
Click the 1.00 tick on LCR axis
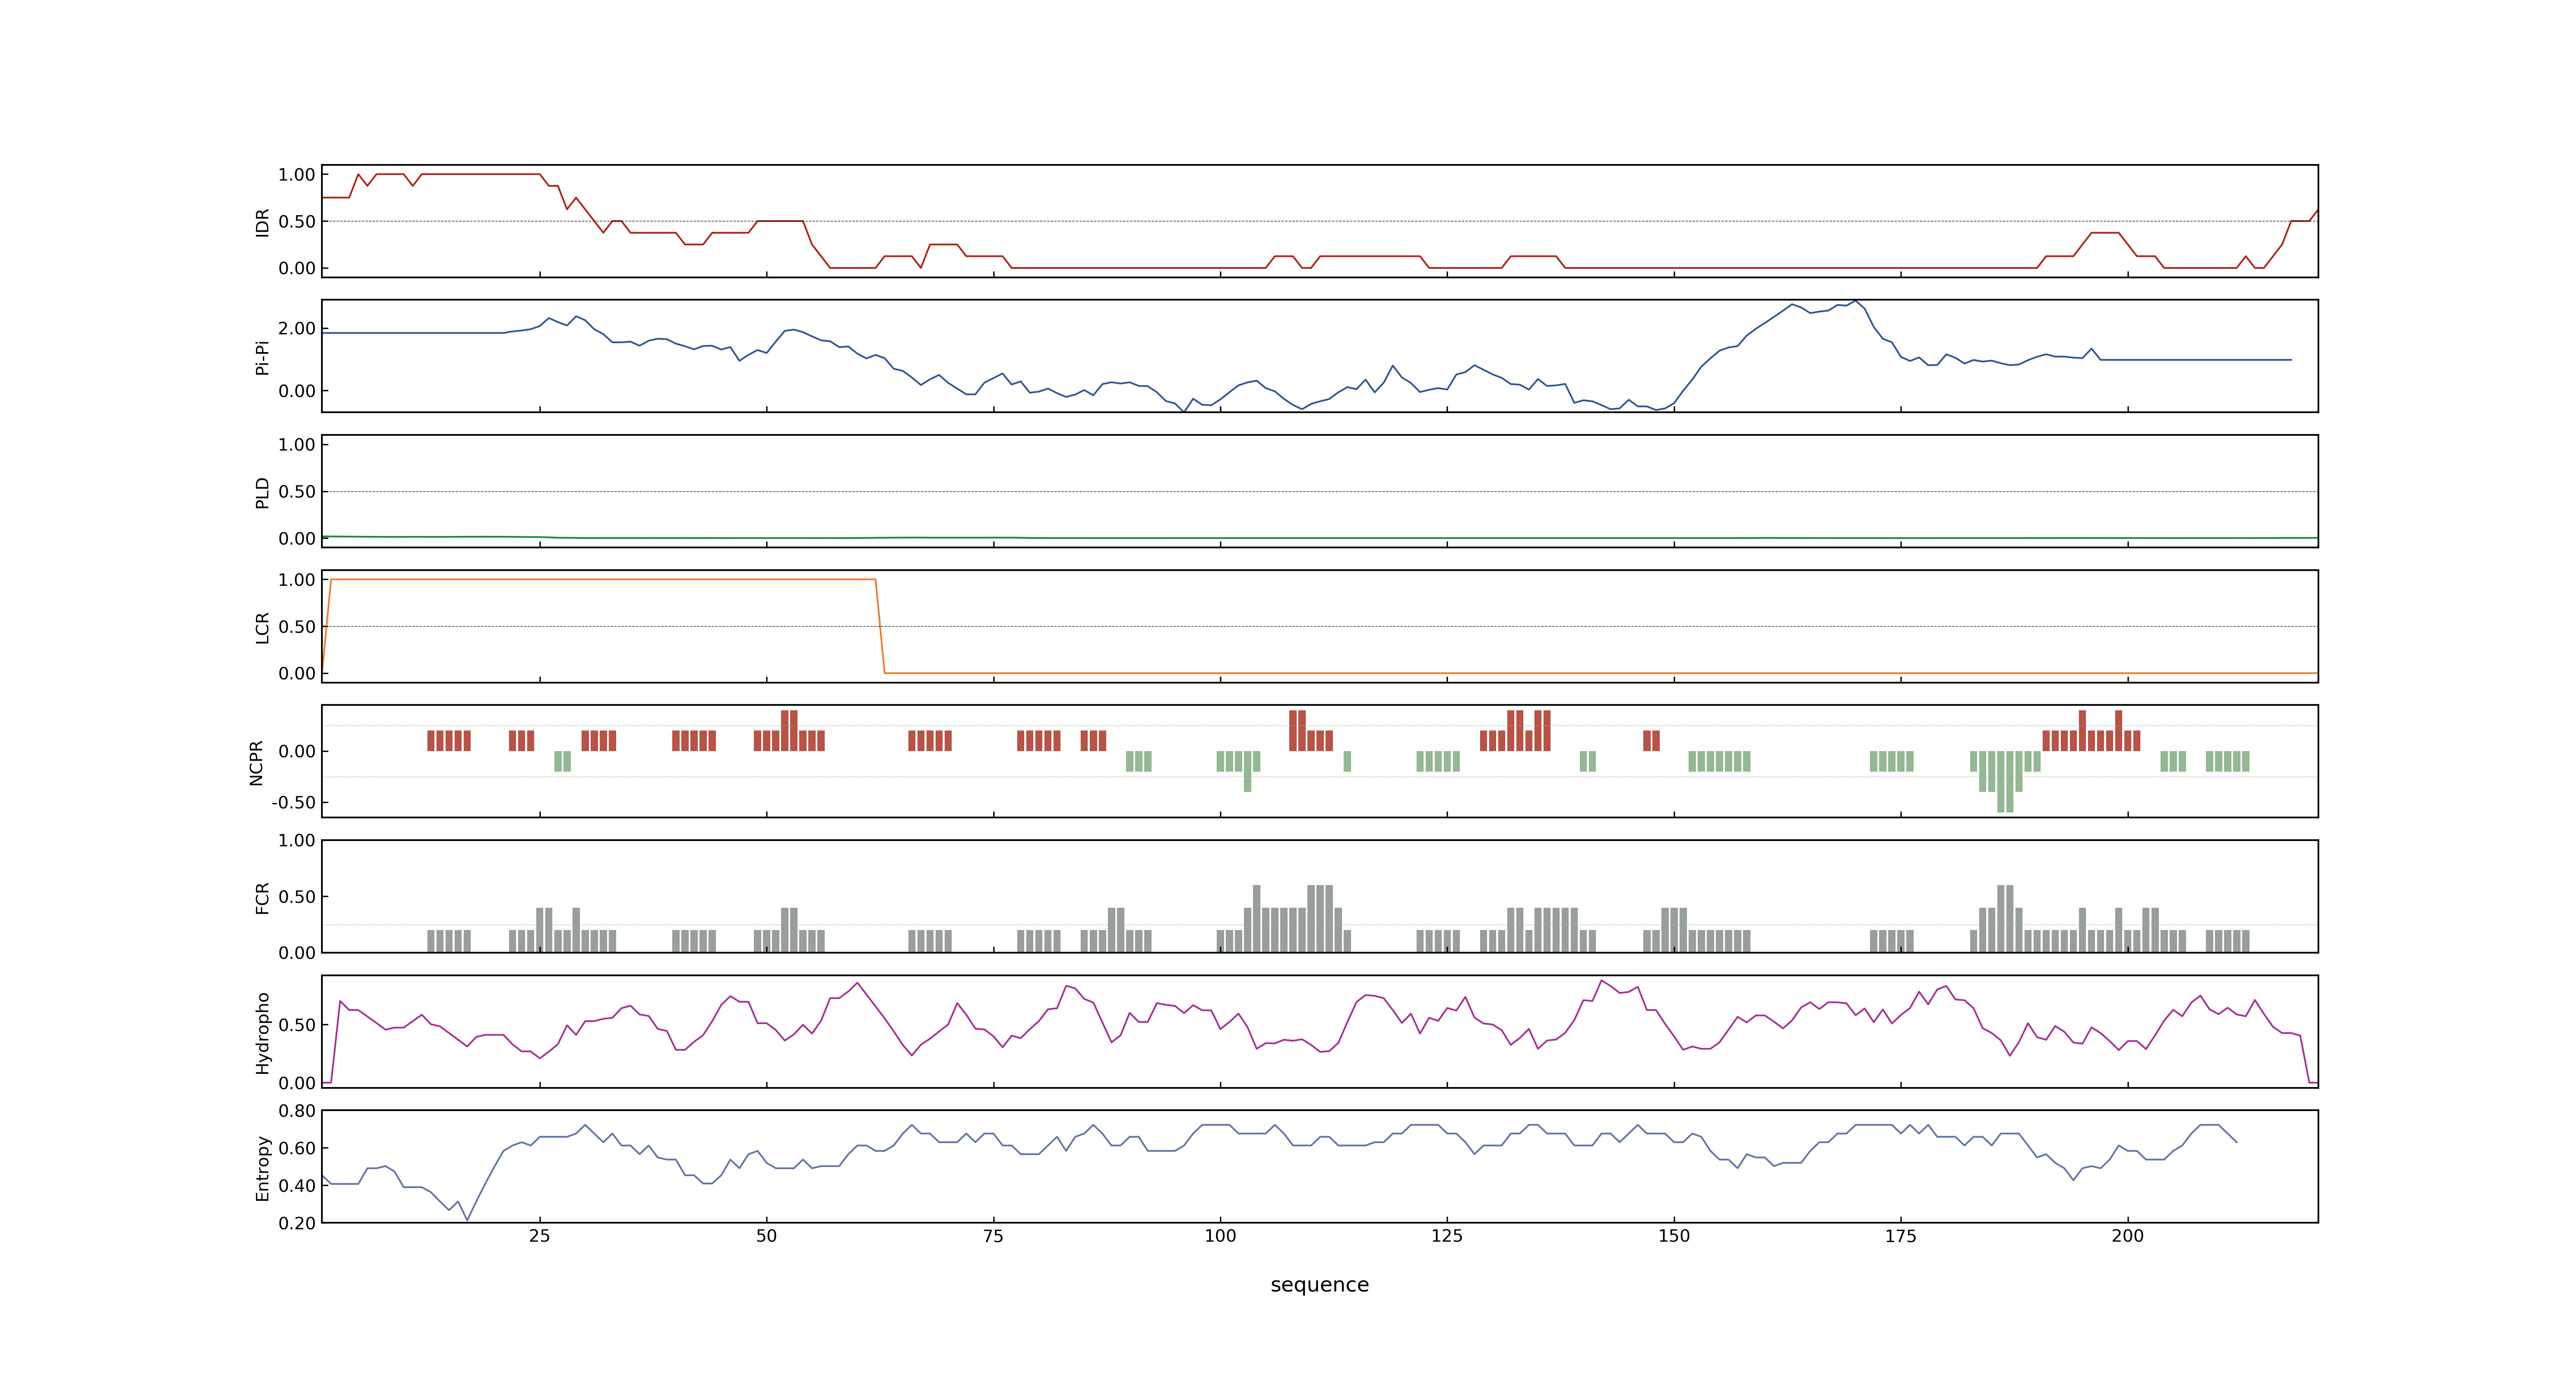coord(297,579)
